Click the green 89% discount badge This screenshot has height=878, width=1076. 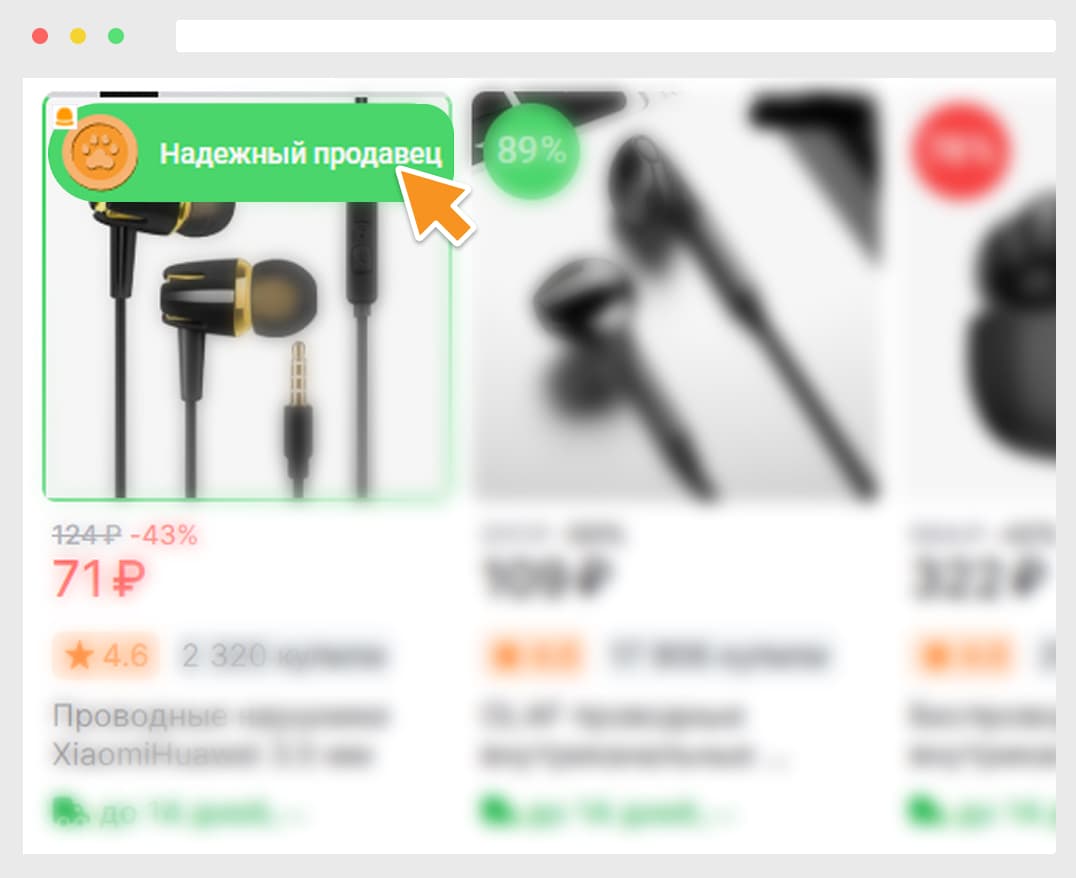(531, 150)
